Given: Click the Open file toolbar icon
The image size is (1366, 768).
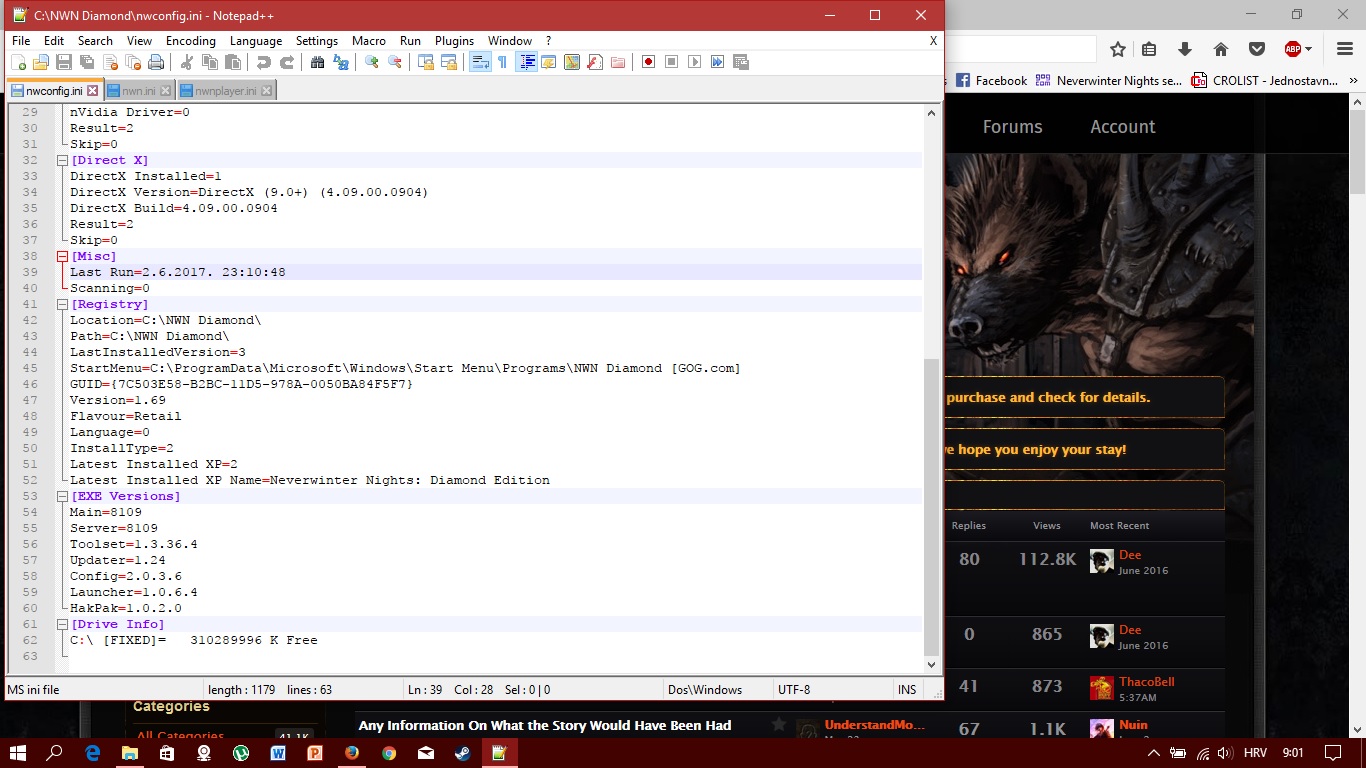Looking at the screenshot, I should pyautogui.click(x=41, y=62).
